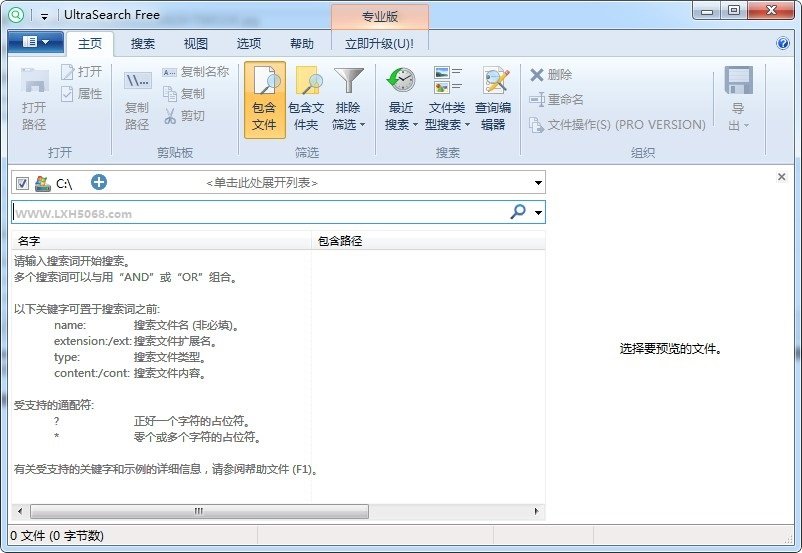Click the horizontal scrollbar thumb
Image resolution: width=802 pixels, height=553 pixels.
199,511
